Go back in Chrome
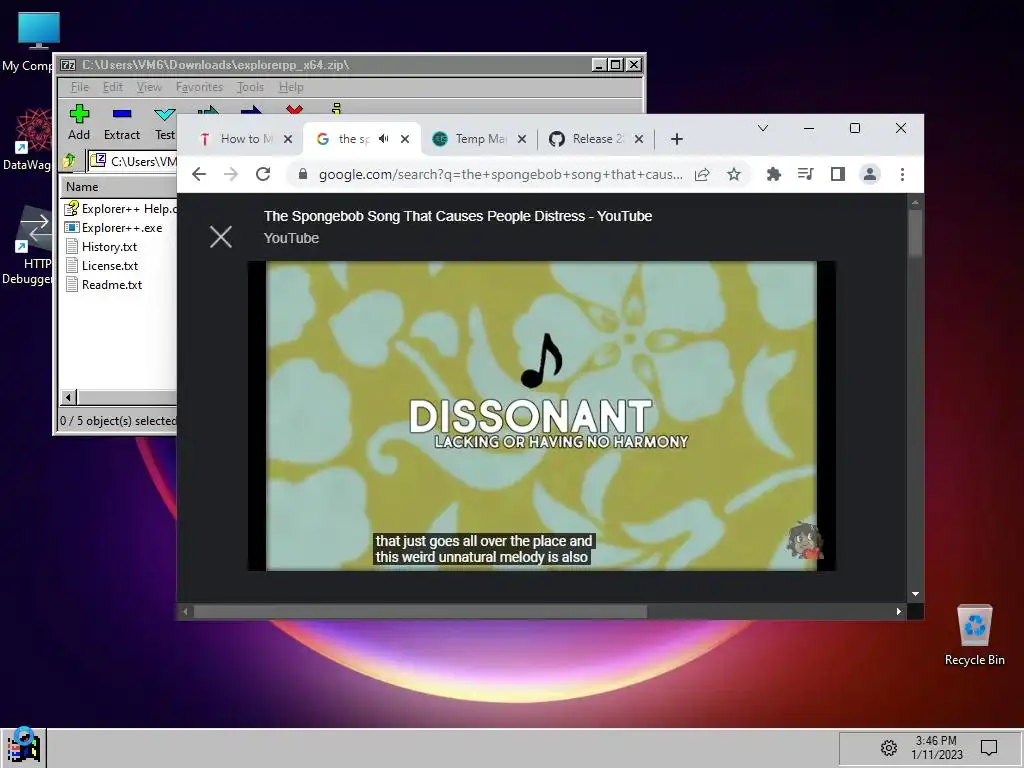This screenshot has width=1024, height=768. click(199, 174)
